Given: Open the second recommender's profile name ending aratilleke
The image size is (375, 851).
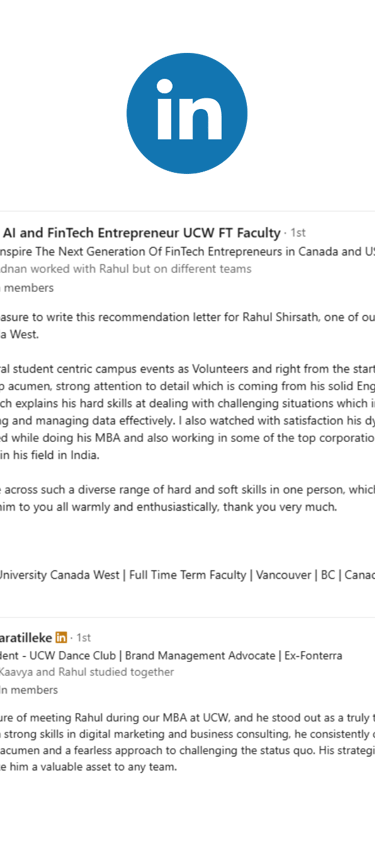Looking at the screenshot, I should [26, 637].
